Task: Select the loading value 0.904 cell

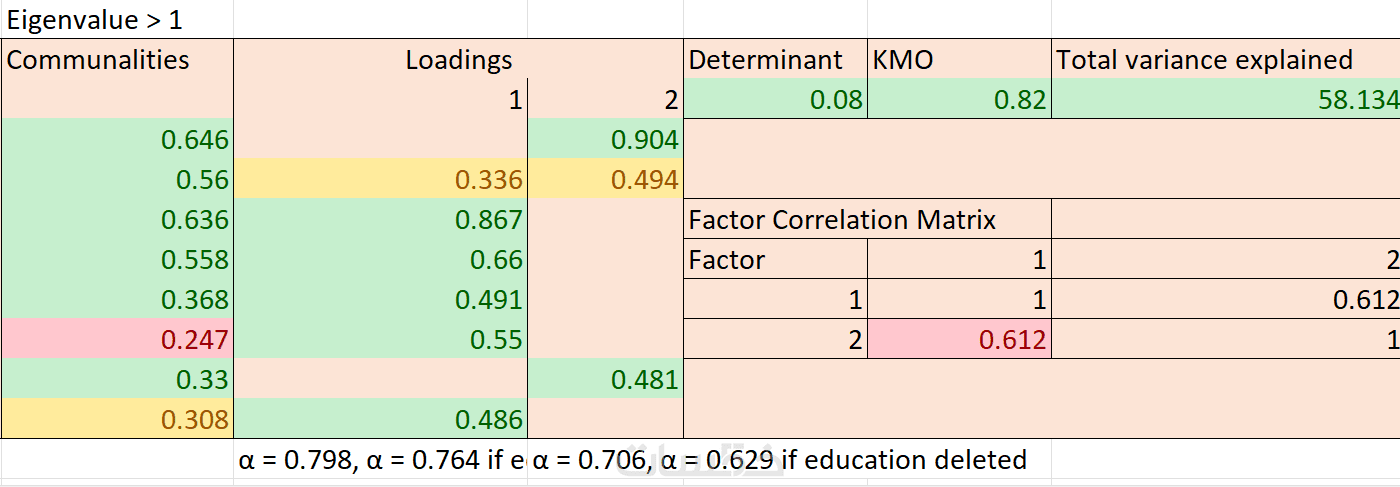Action: click(605, 139)
